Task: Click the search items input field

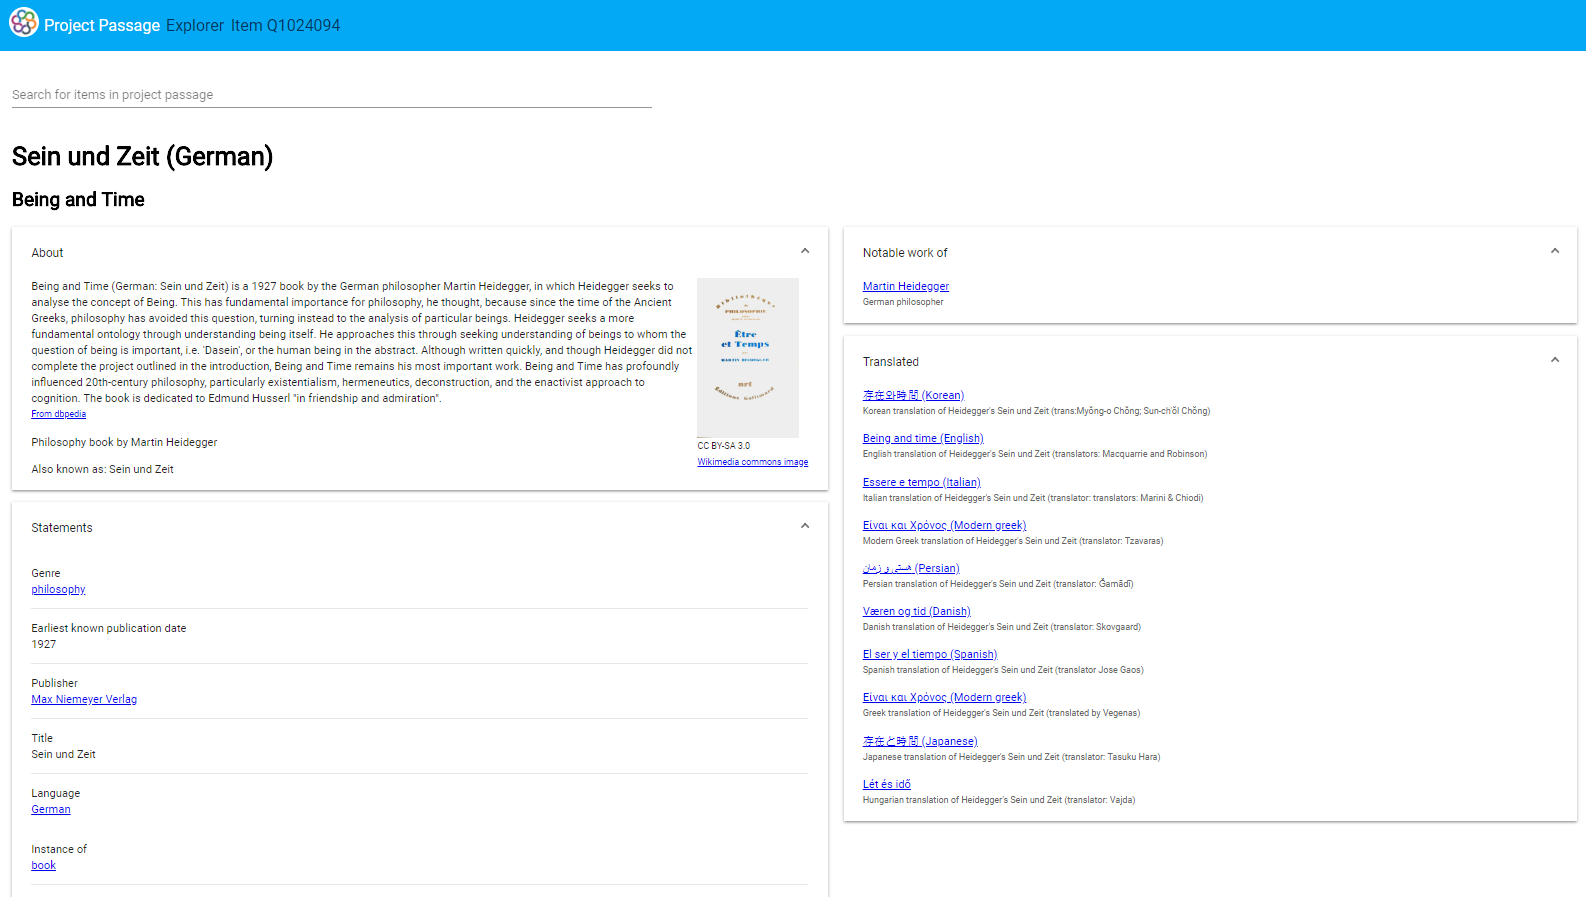Action: point(331,95)
